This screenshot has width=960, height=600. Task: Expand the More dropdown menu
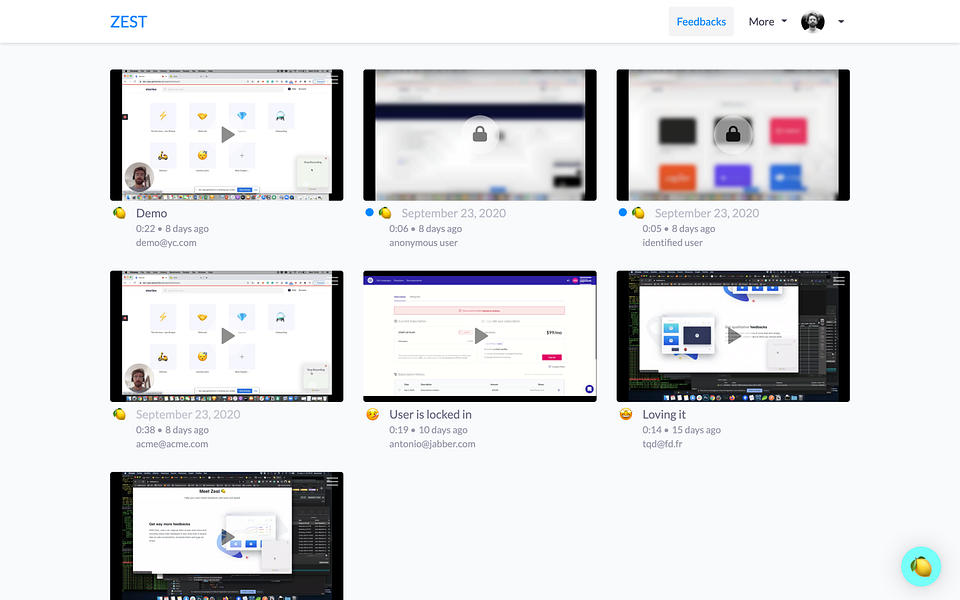point(768,21)
